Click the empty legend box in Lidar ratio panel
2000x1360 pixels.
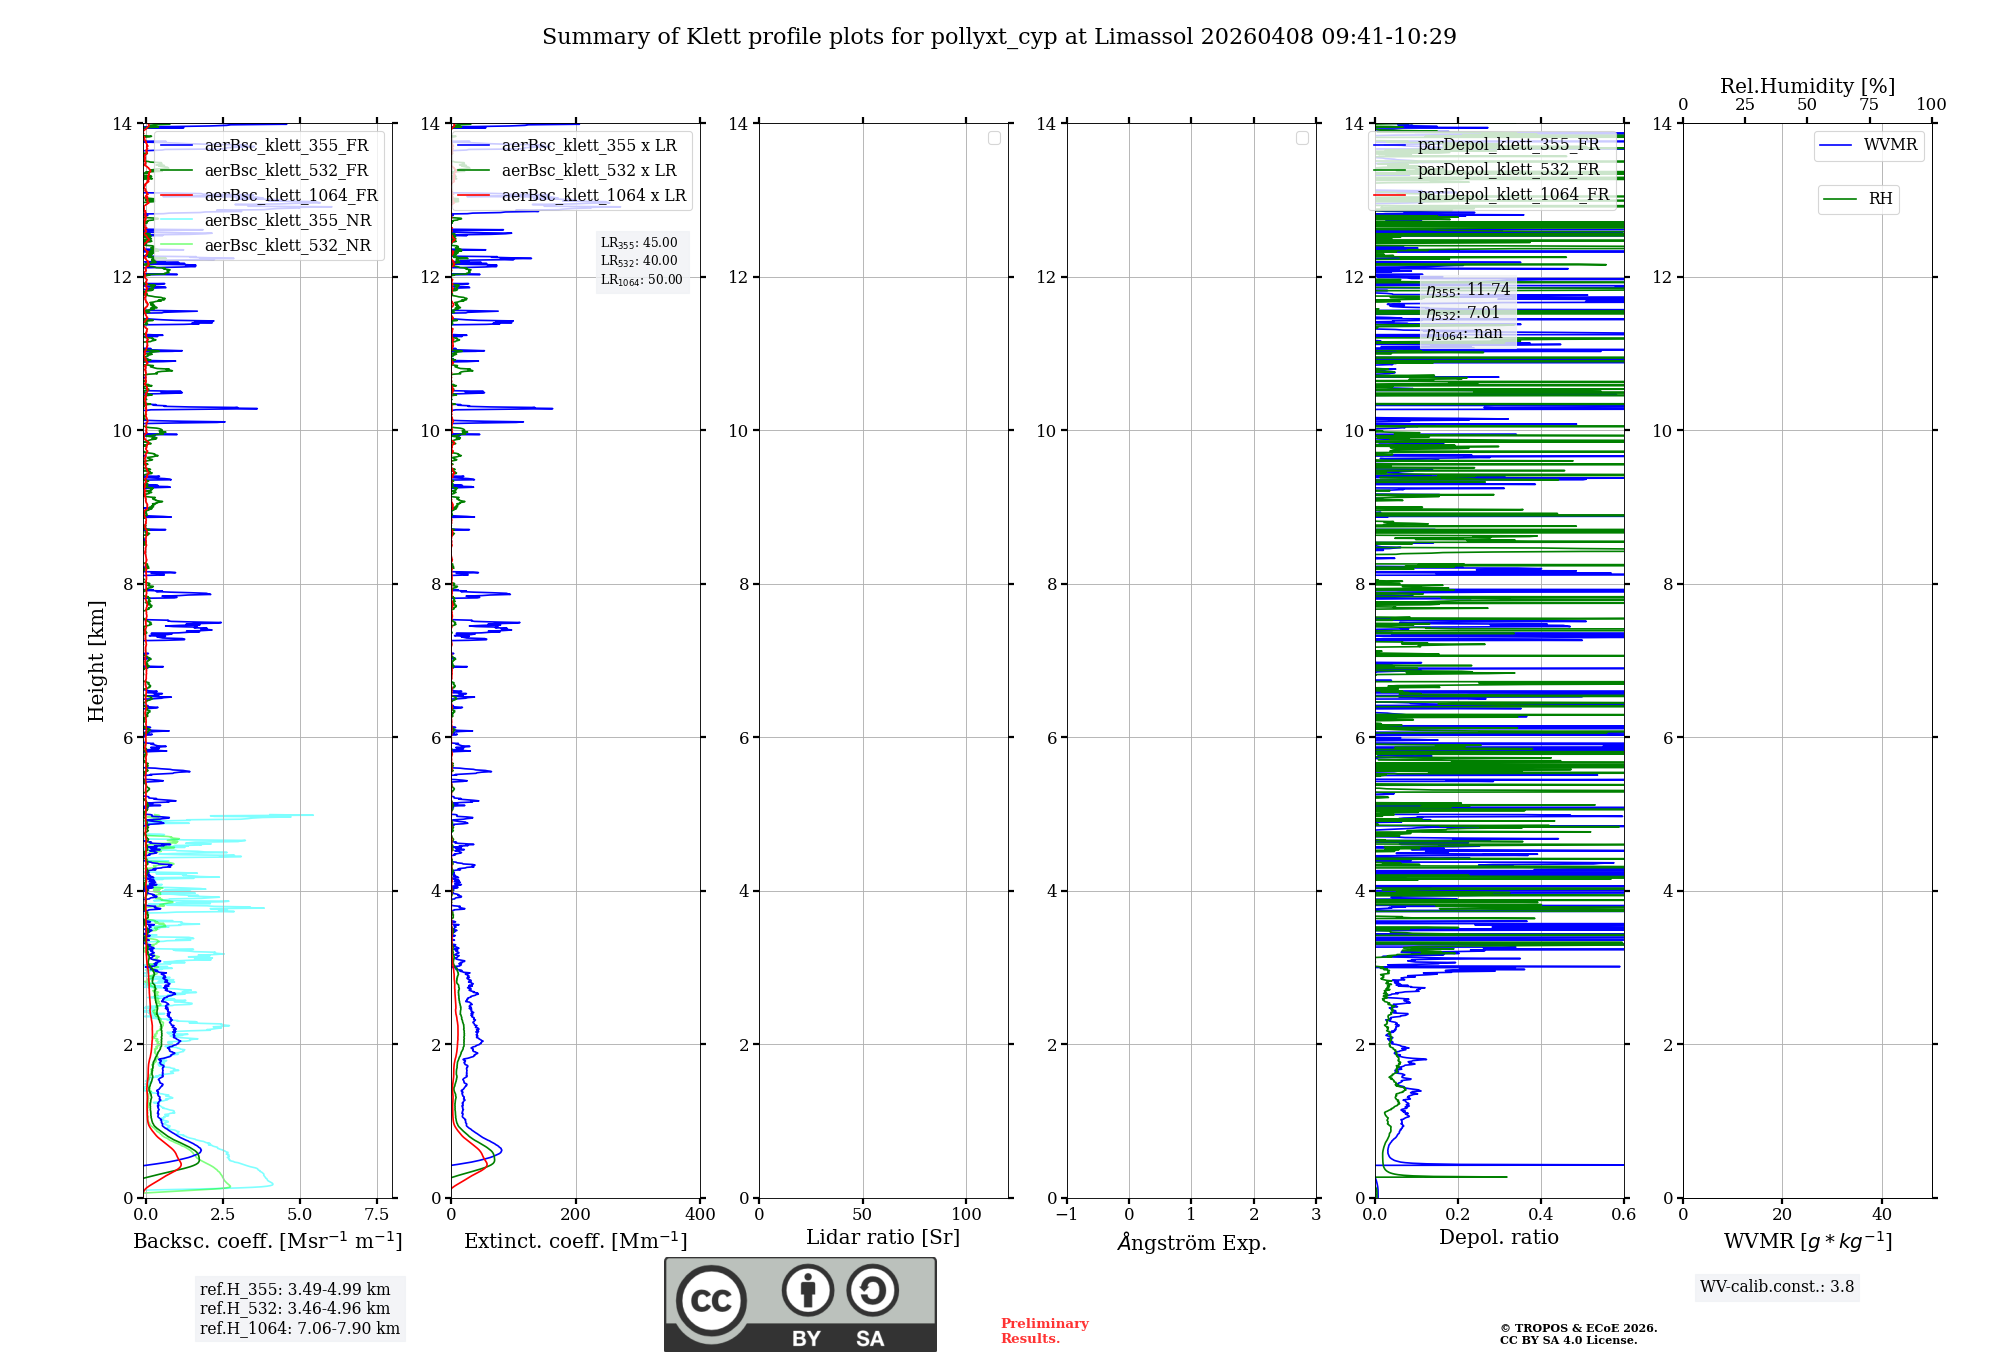pos(994,138)
